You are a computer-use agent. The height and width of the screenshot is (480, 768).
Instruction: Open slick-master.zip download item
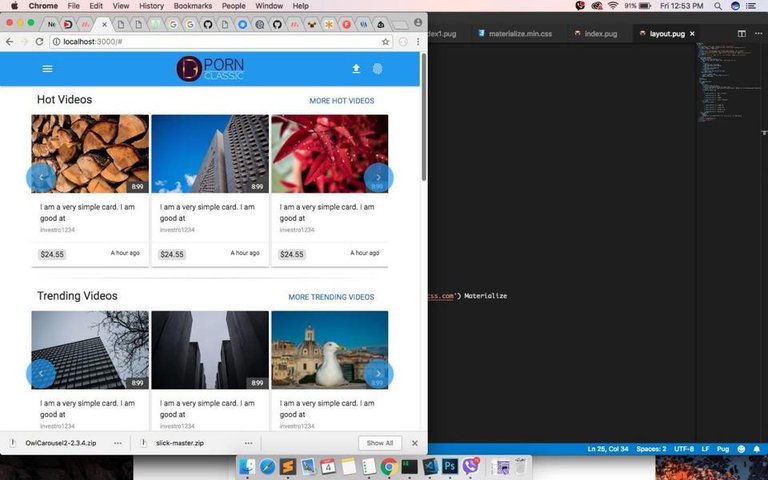[180, 443]
